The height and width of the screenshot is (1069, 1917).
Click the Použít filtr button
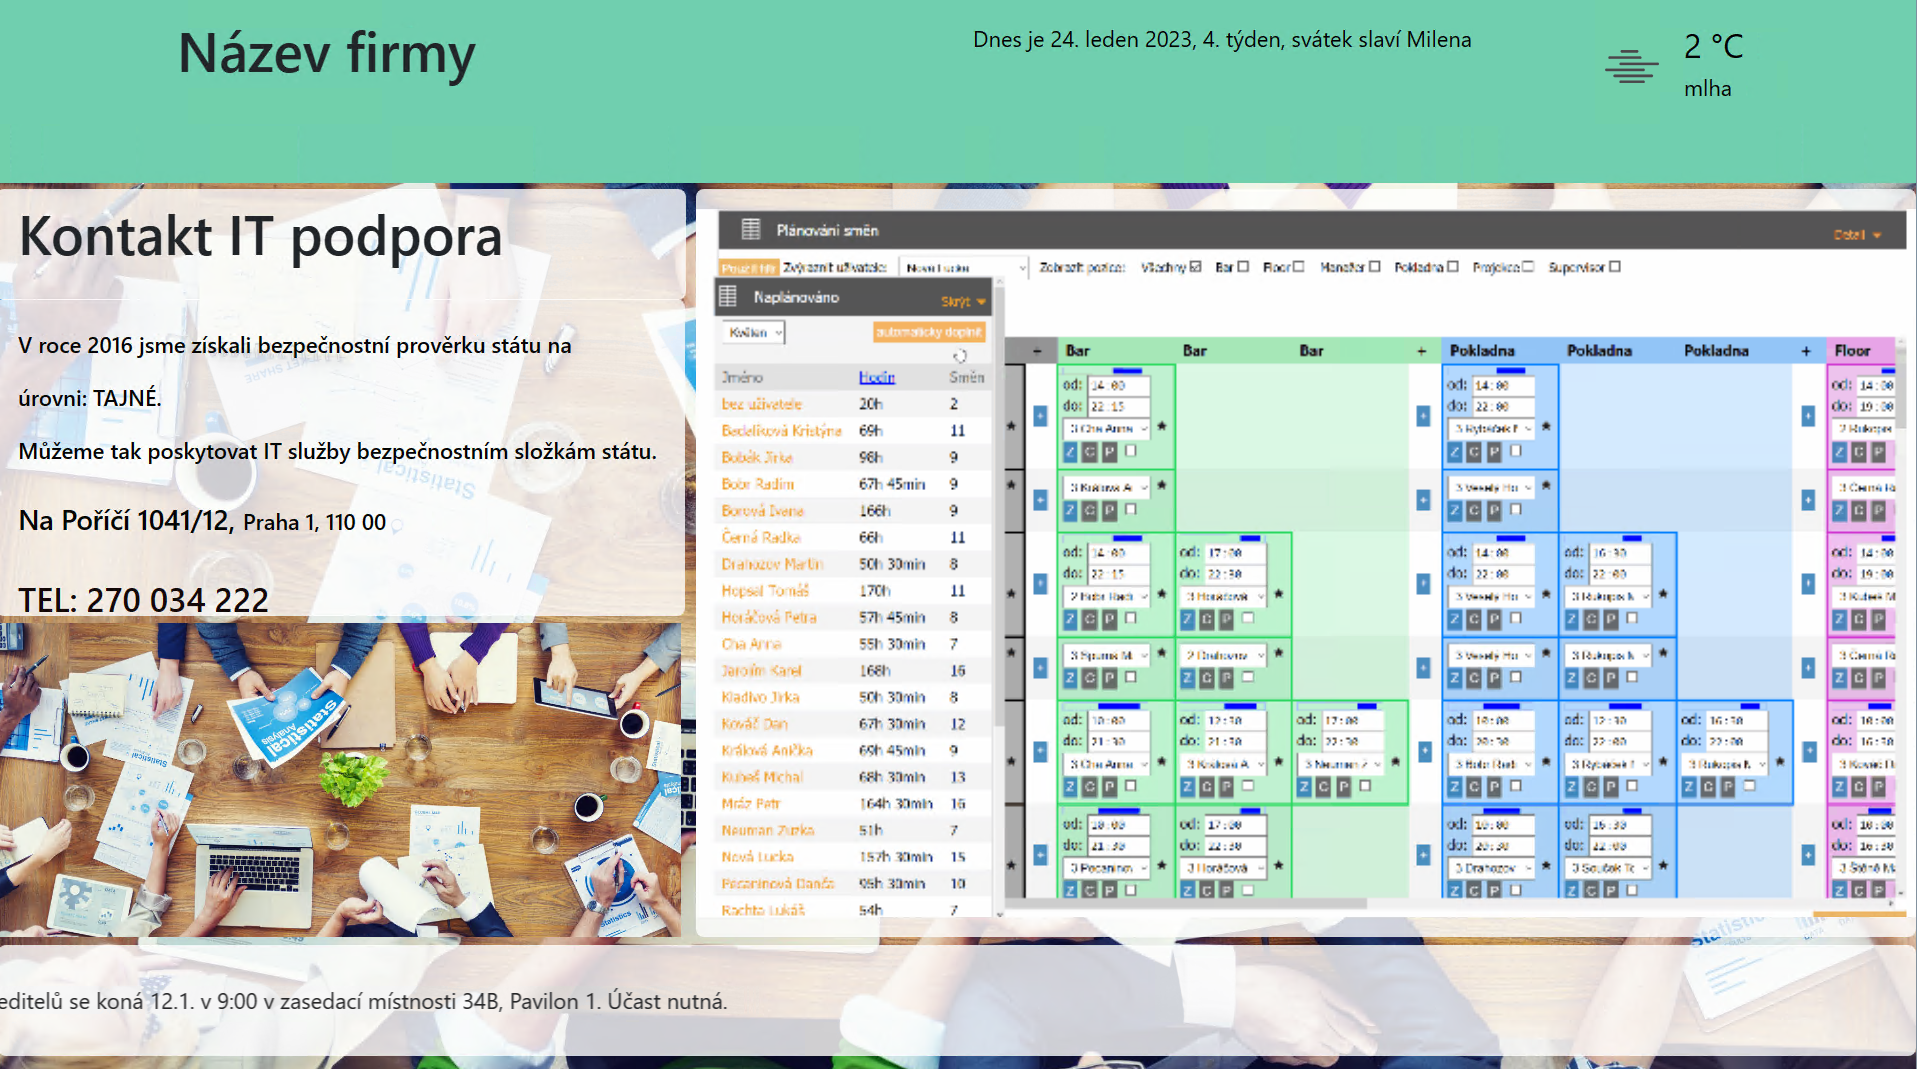(x=749, y=268)
